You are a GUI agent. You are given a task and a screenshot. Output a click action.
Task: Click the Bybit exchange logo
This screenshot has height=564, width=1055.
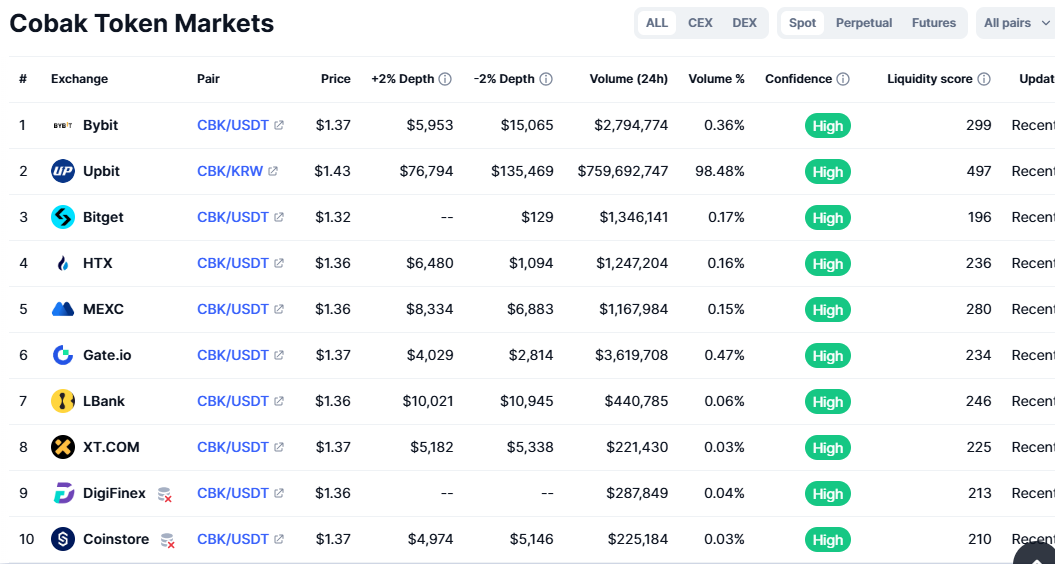[63, 125]
